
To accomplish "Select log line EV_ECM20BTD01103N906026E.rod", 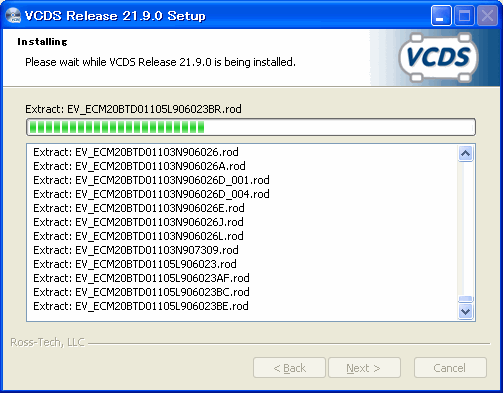I will point(139,208).
